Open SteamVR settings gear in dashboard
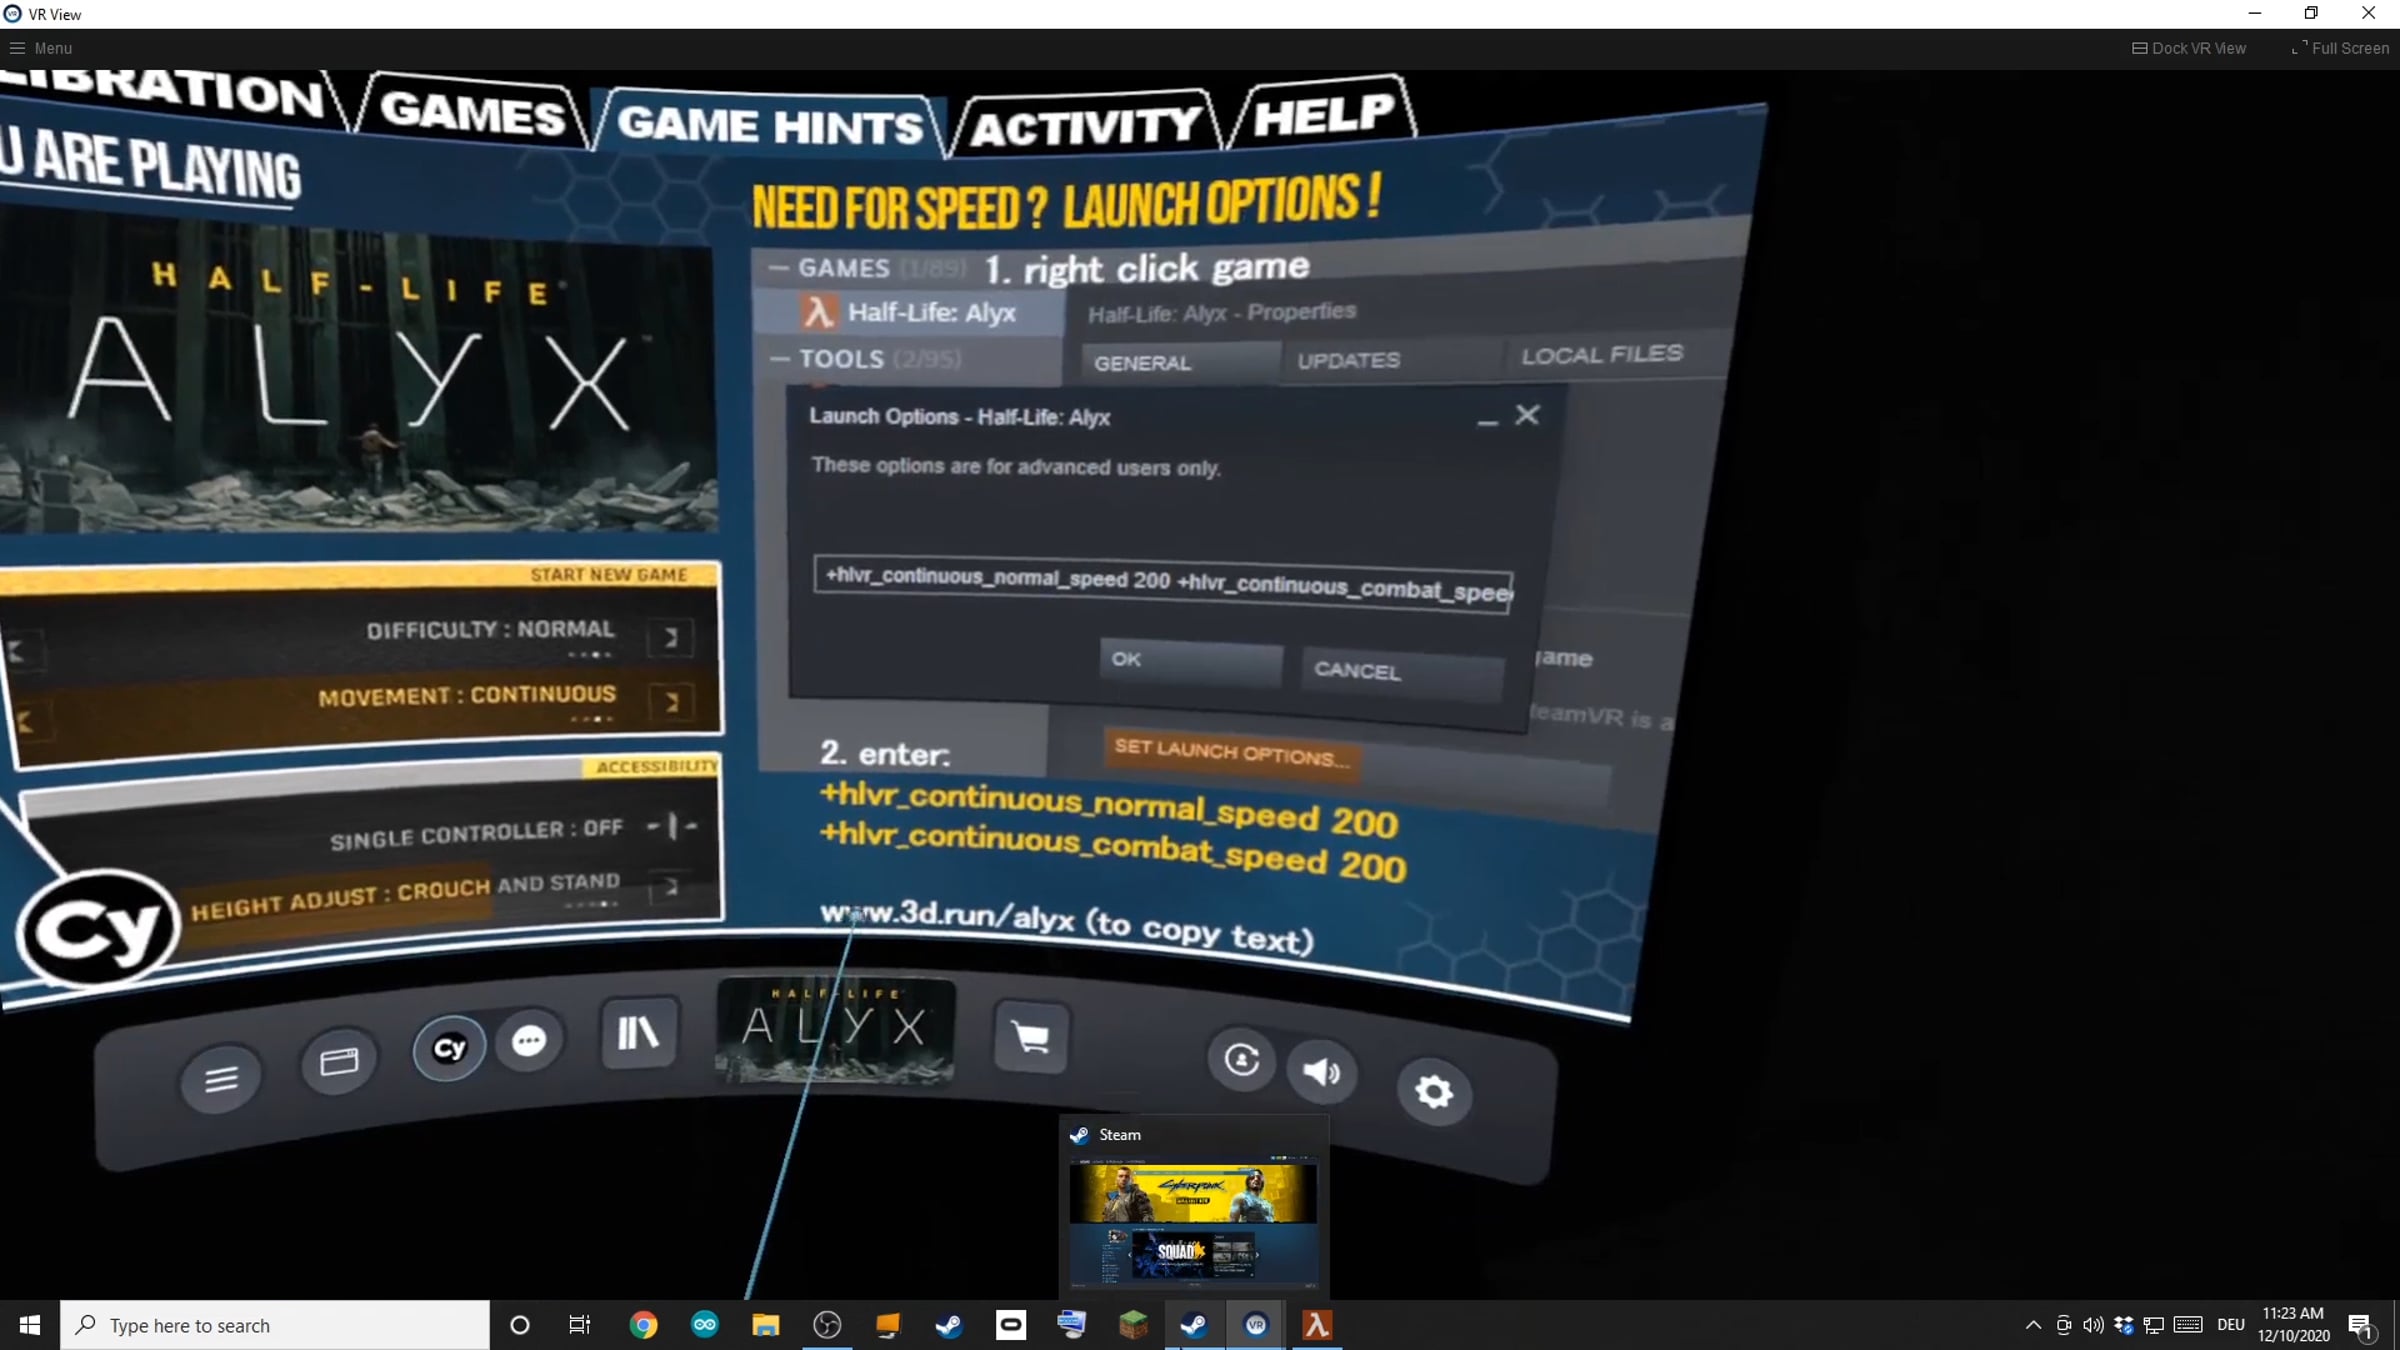 point(1434,1091)
